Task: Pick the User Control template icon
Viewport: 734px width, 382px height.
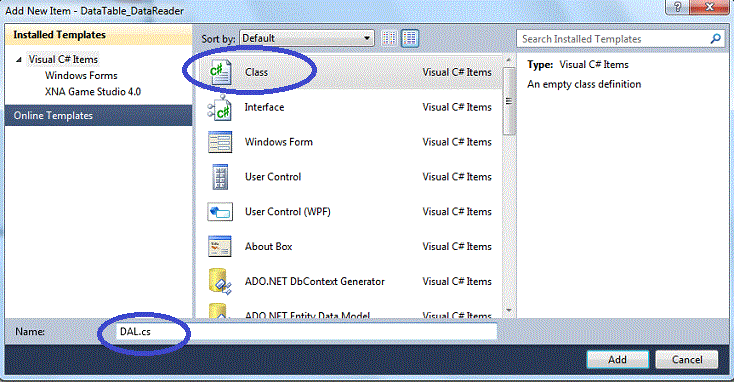Action: point(220,177)
